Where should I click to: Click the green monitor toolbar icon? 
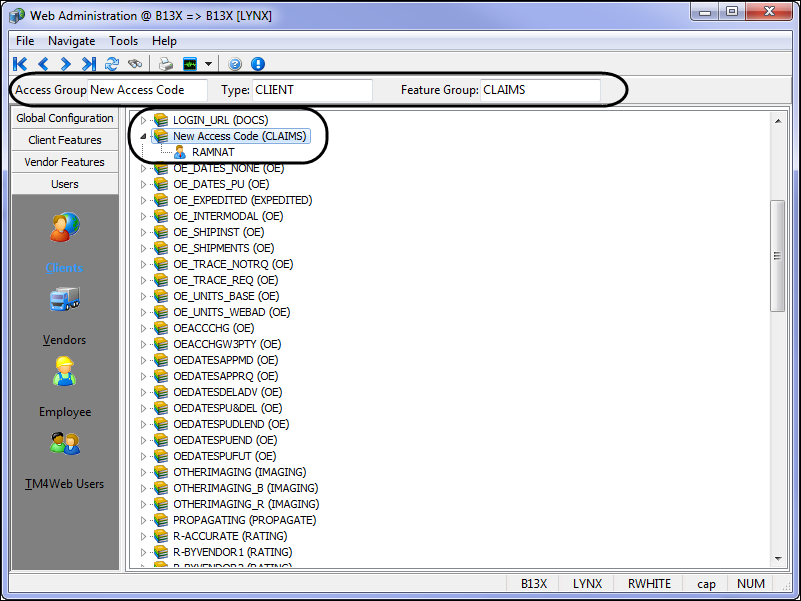[x=190, y=64]
